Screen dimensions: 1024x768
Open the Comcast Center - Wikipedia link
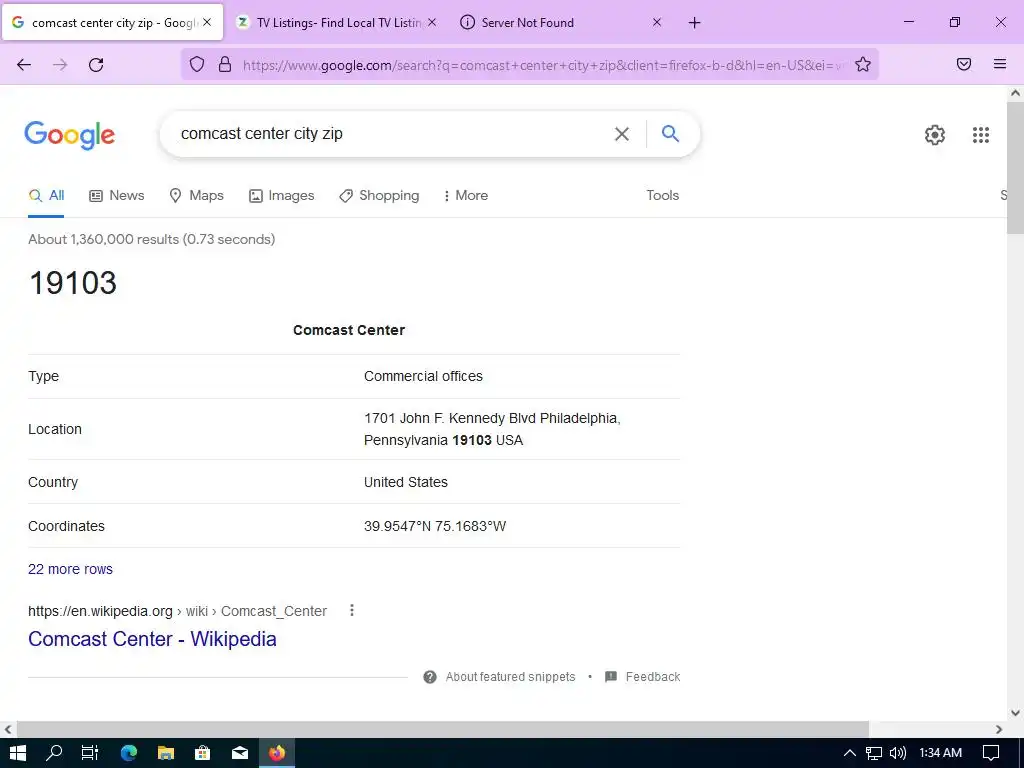coord(152,639)
